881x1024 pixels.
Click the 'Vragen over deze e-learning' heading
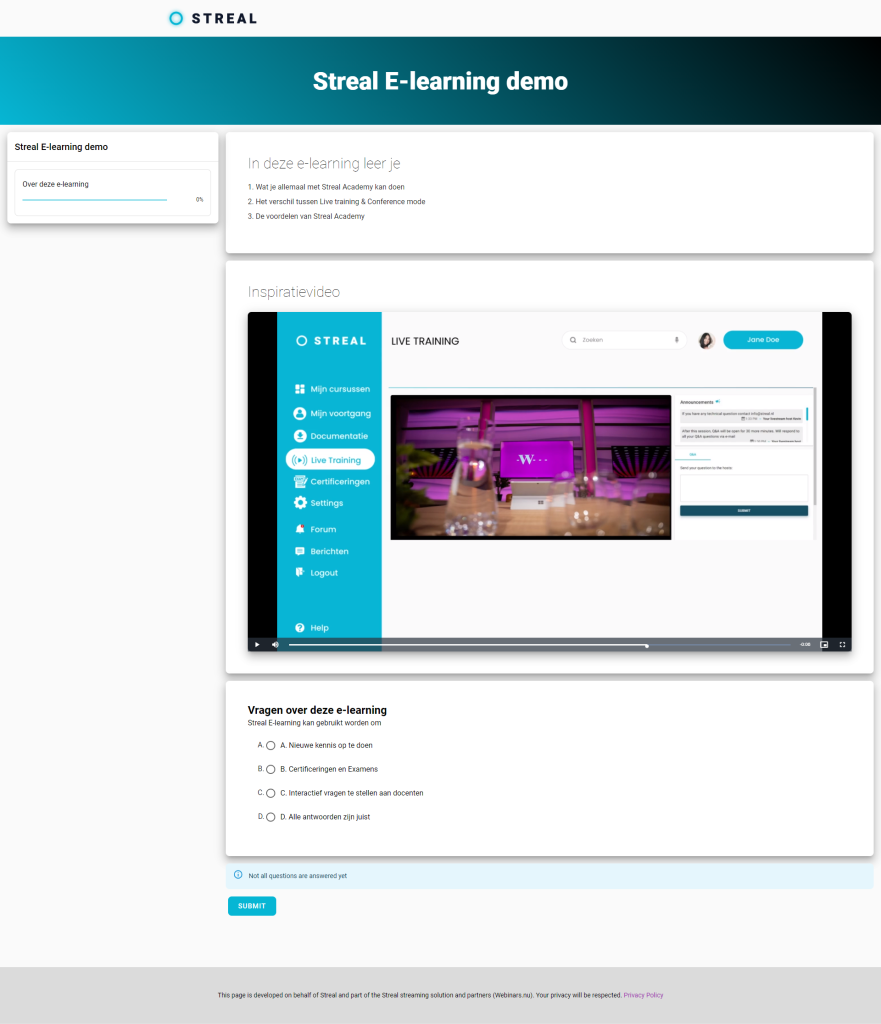(317, 710)
